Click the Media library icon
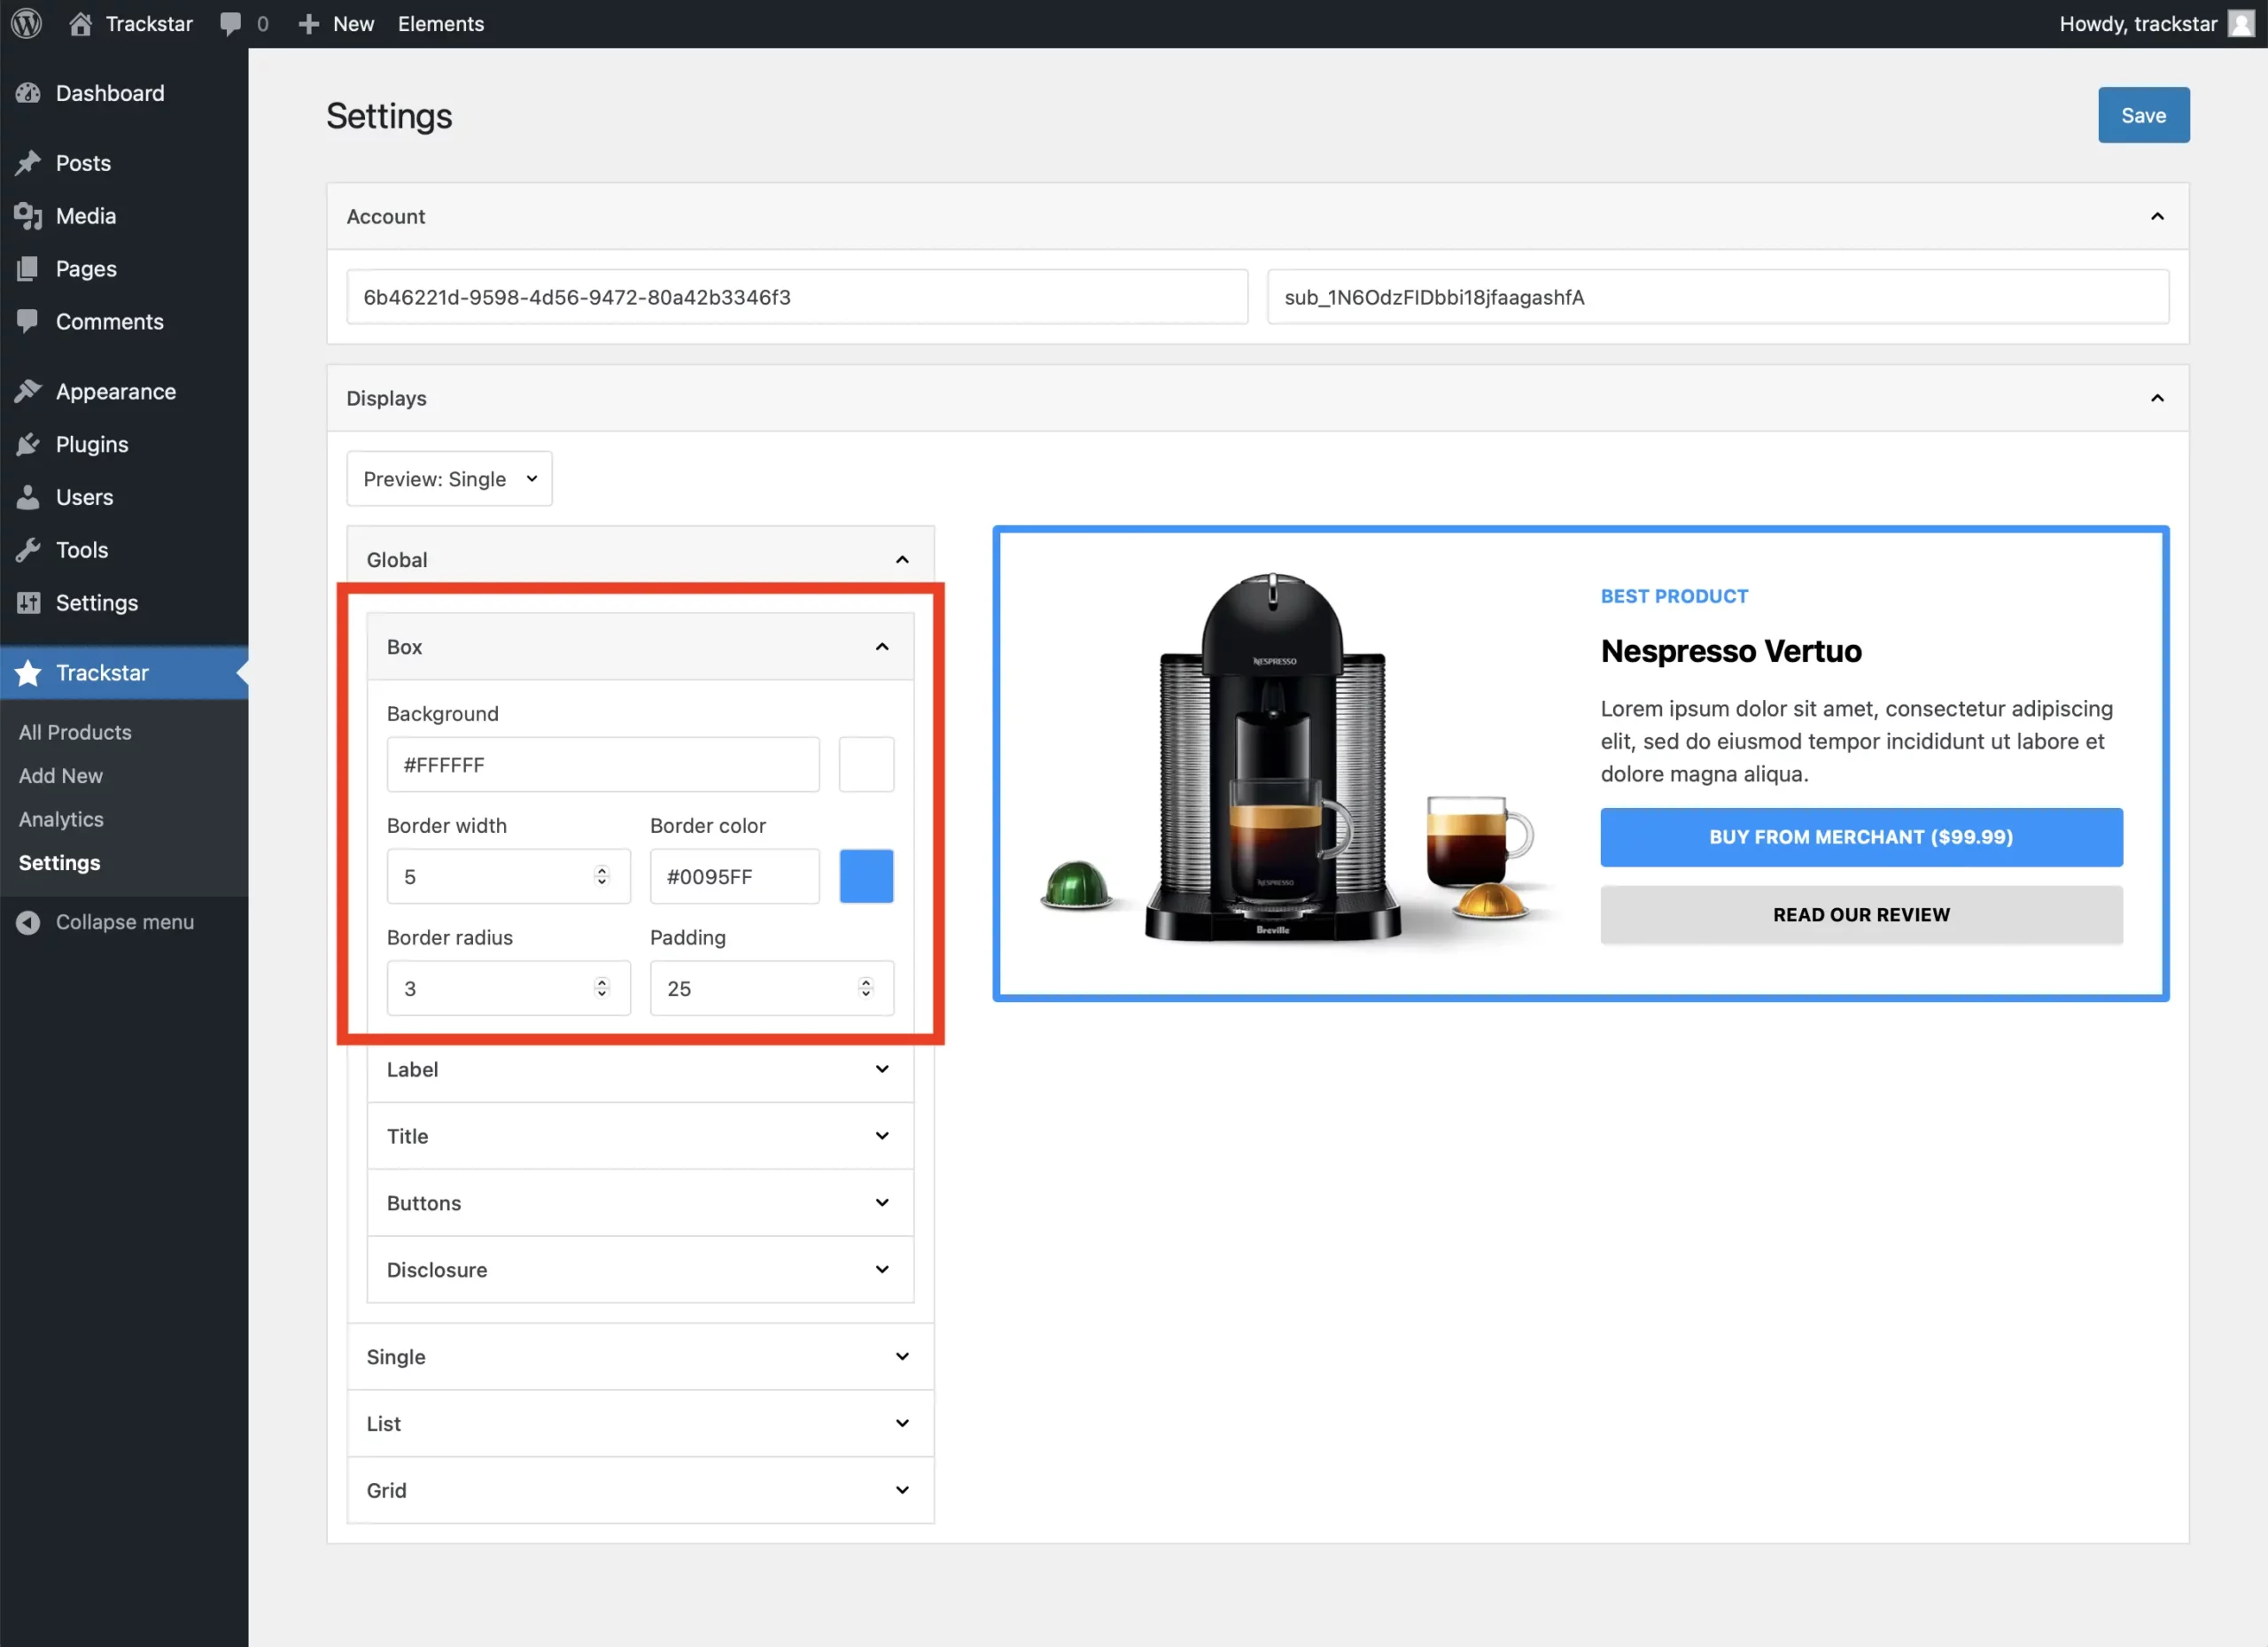The width and height of the screenshot is (2268, 1647). point(28,216)
